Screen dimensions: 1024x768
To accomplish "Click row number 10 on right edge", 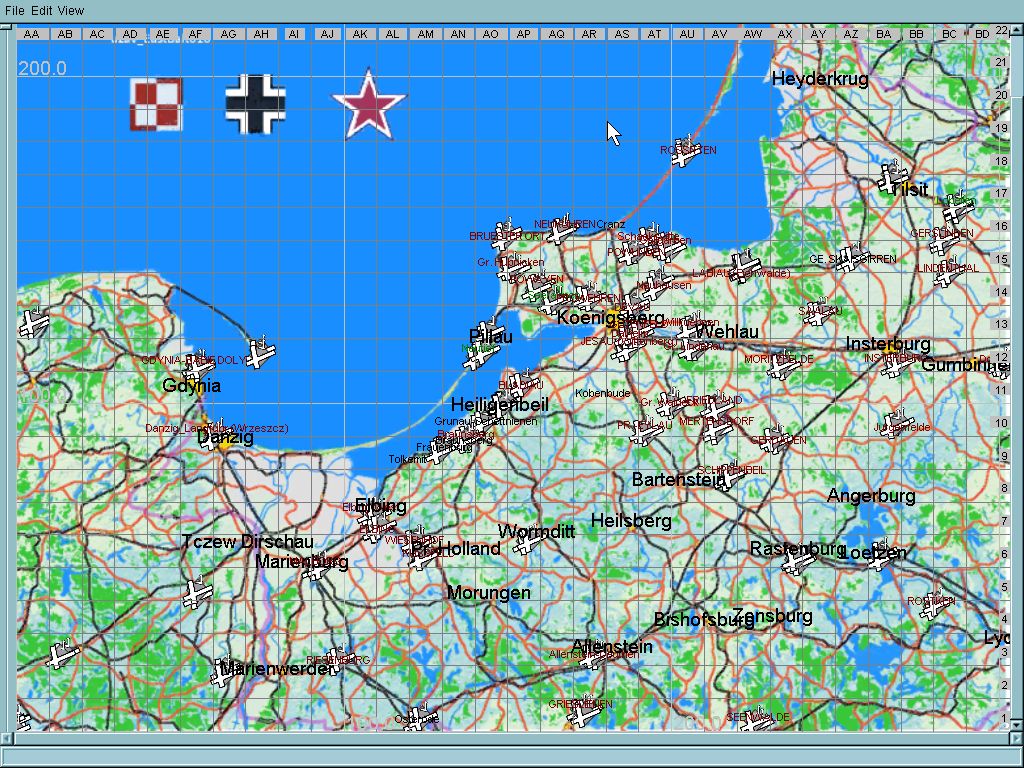I will click(x=1001, y=423).
